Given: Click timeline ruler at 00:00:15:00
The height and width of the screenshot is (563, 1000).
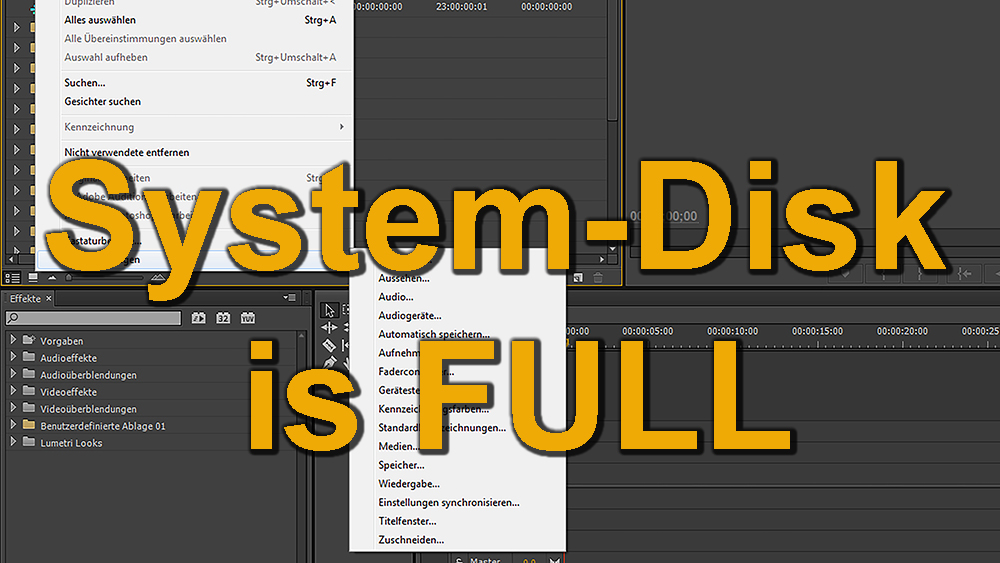Looking at the screenshot, I should click(x=817, y=332).
